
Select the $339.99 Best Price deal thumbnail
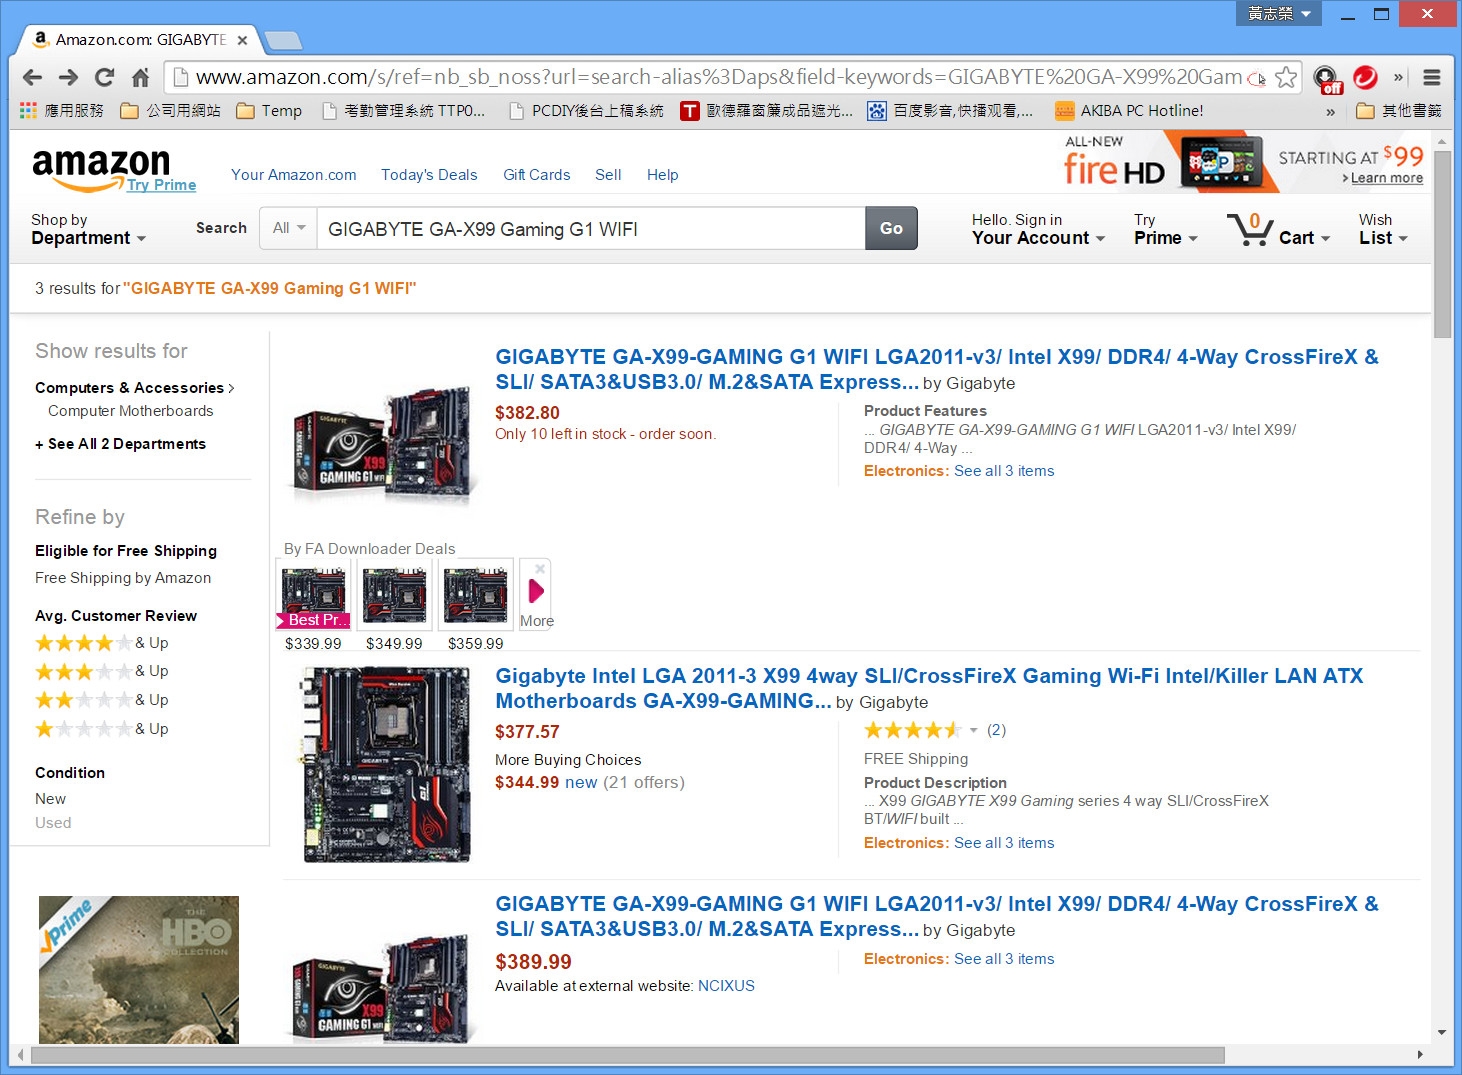pyautogui.click(x=314, y=595)
